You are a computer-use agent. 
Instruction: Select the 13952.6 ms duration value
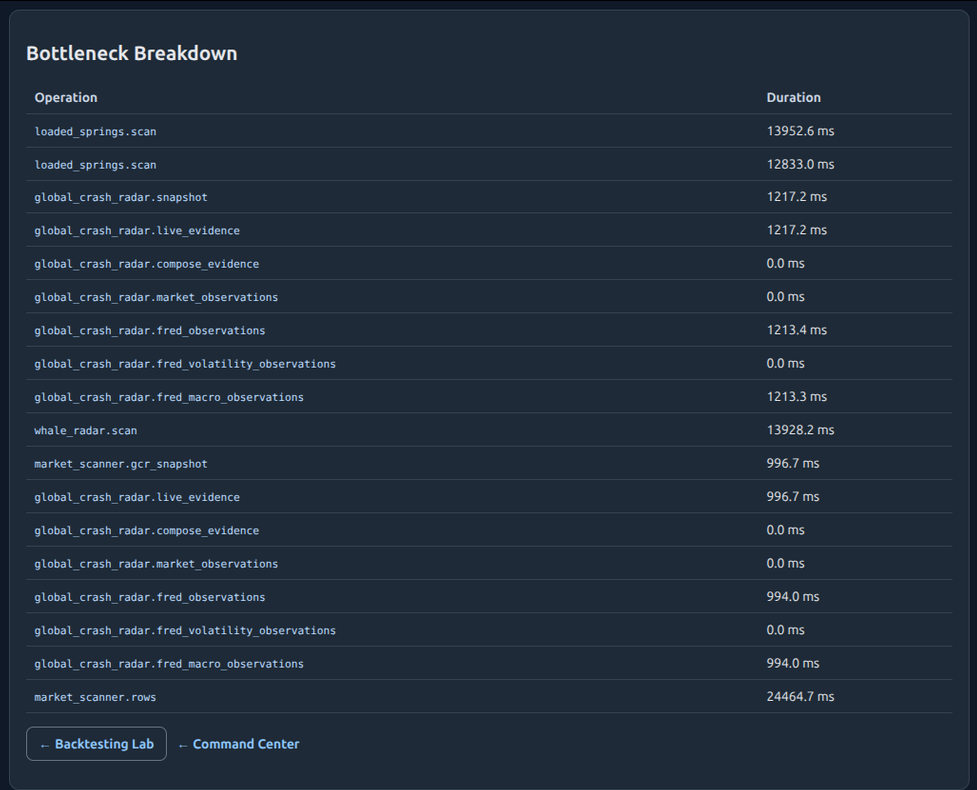pyautogui.click(x=800, y=131)
